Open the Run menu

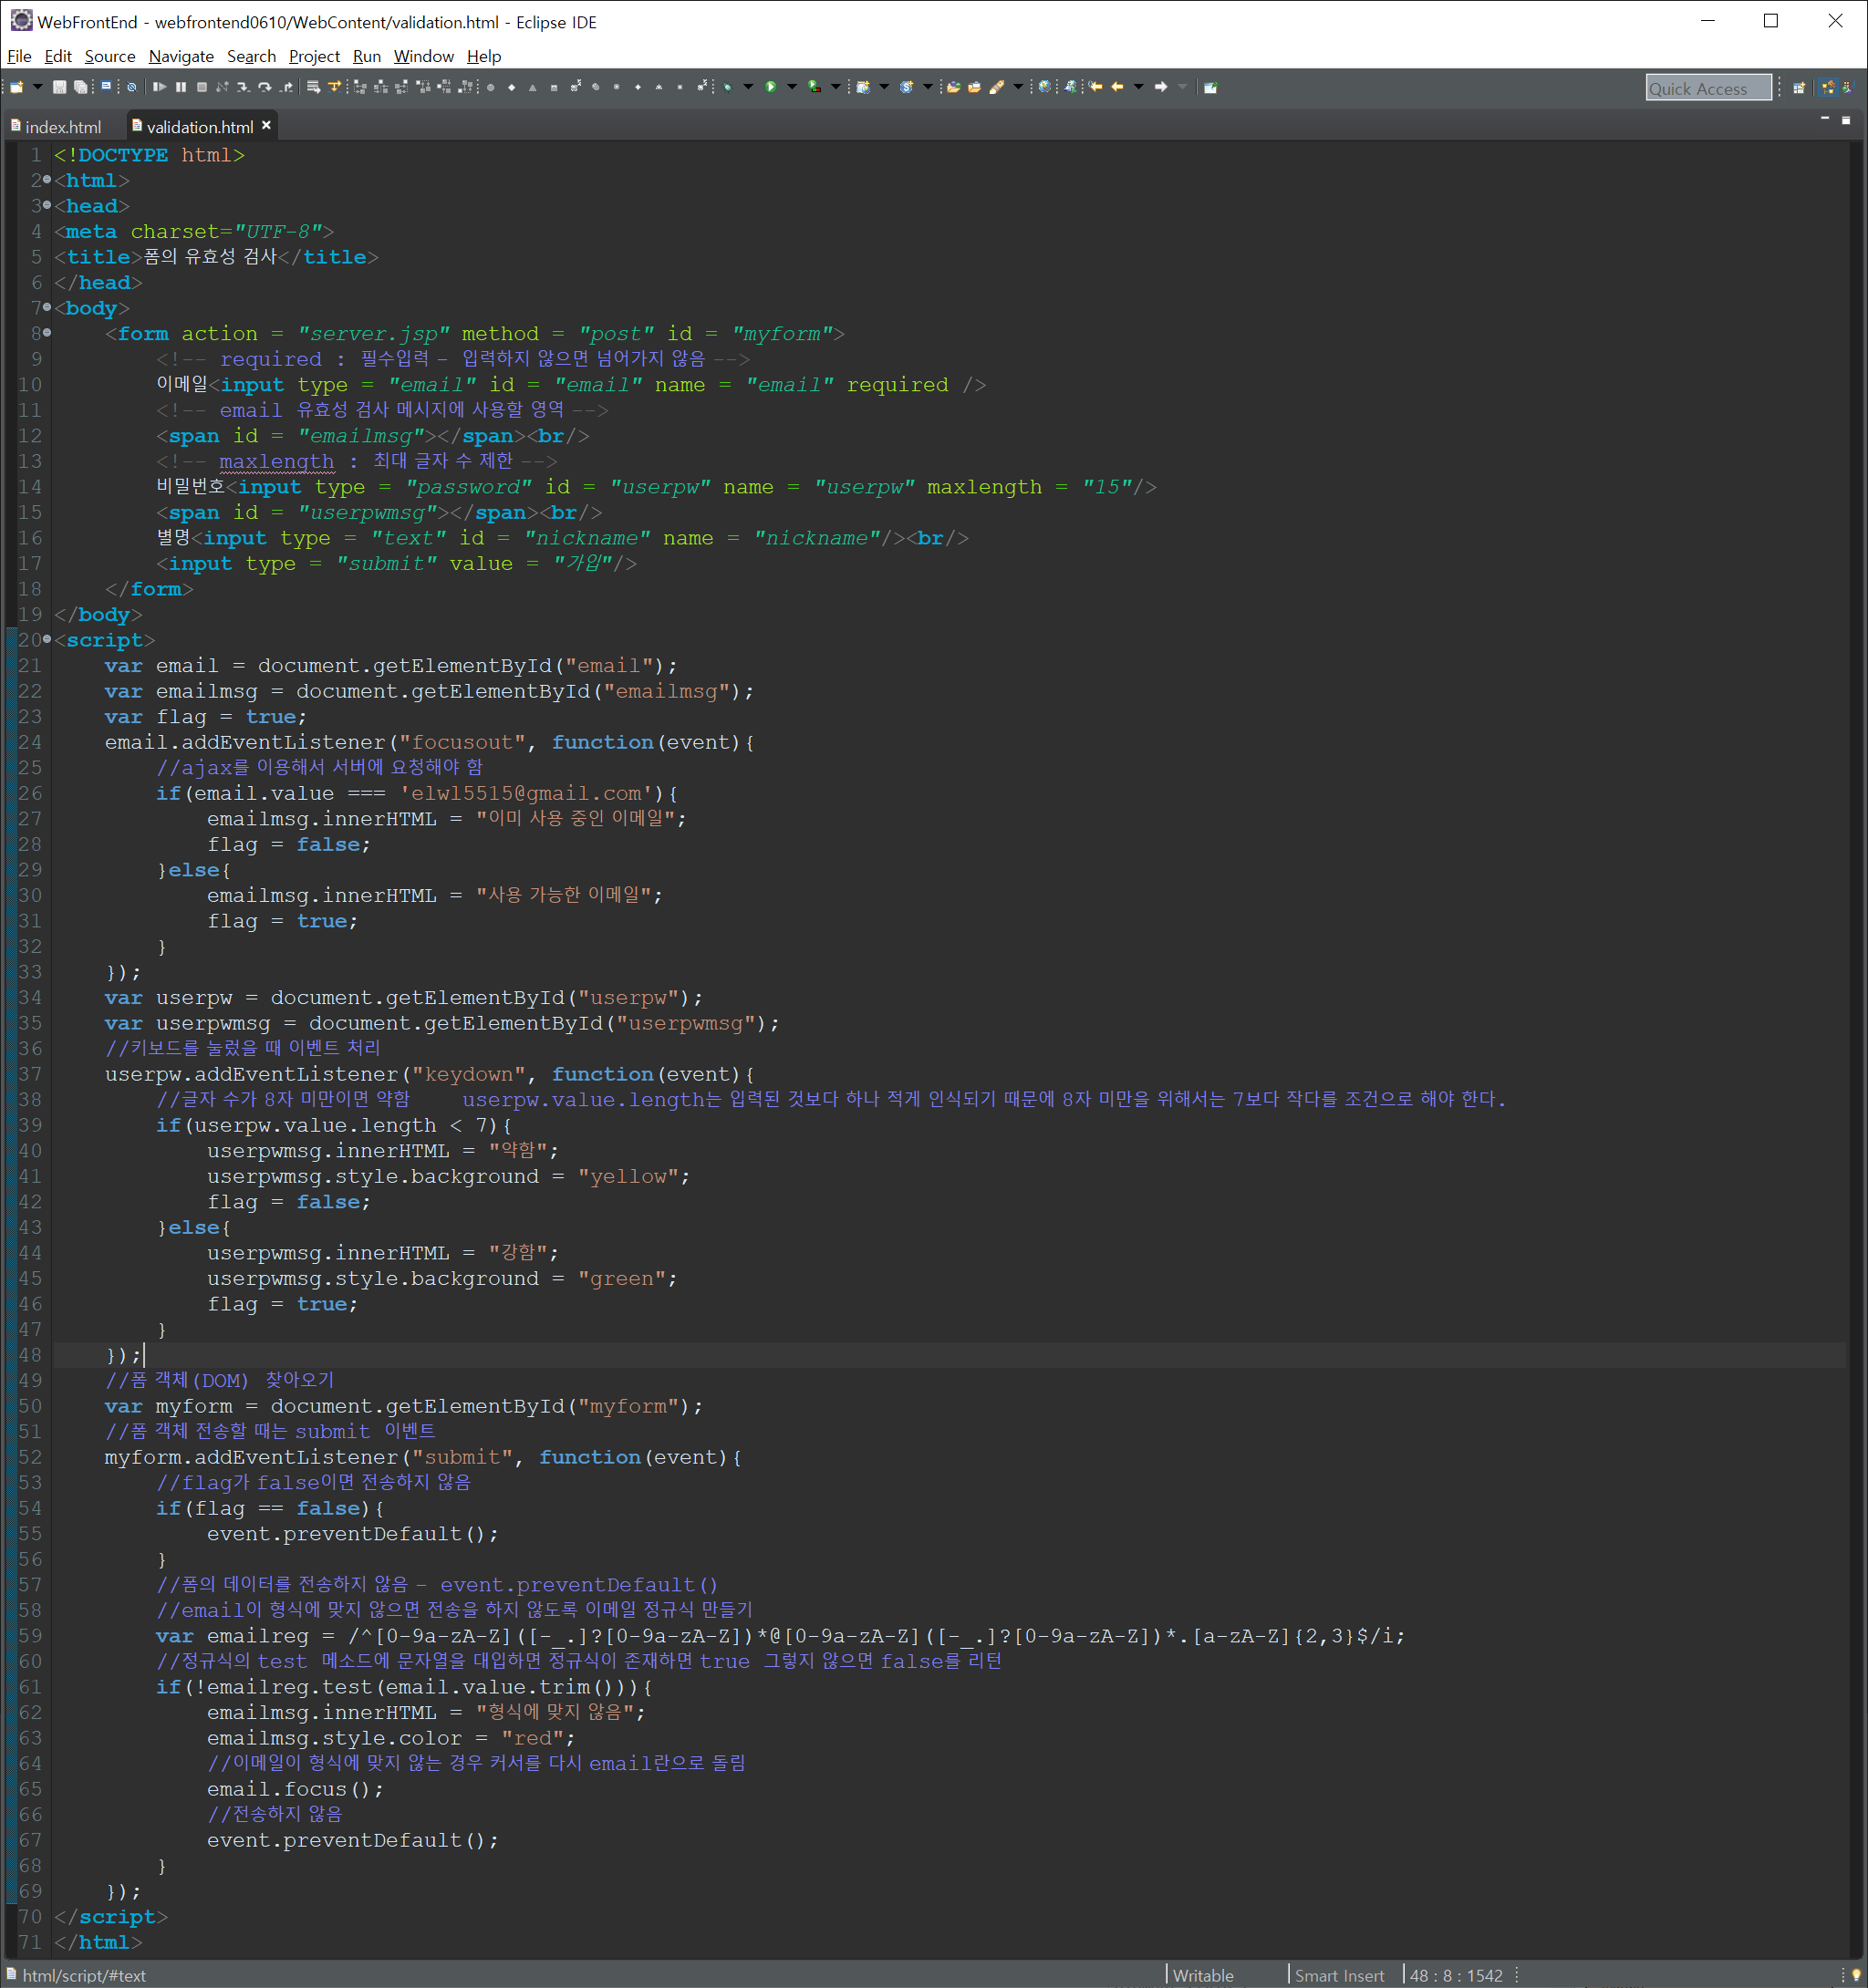click(367, 56)
